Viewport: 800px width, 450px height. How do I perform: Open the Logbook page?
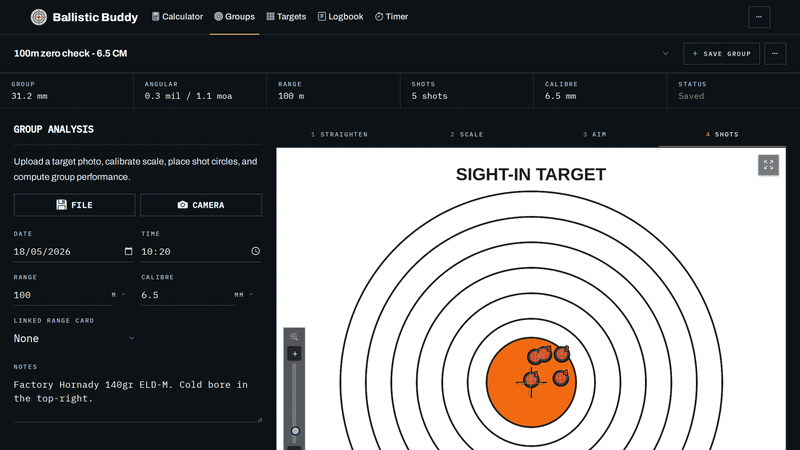(340, 17)
